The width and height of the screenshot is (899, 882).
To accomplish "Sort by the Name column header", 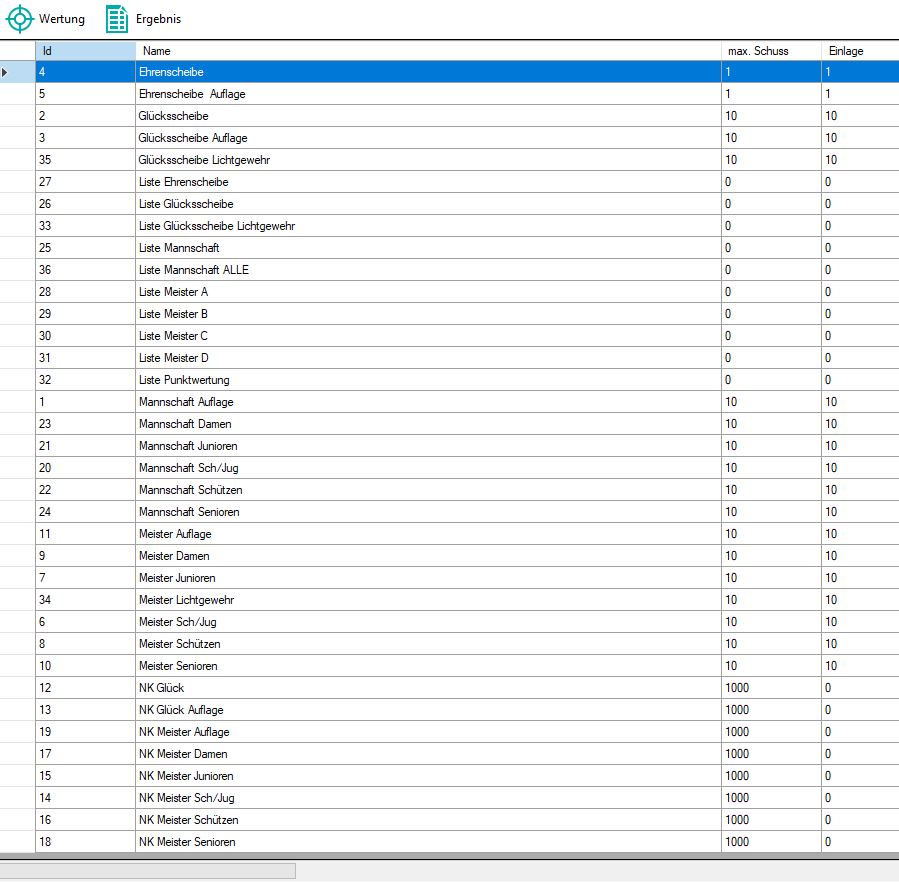I will (428, 51).
